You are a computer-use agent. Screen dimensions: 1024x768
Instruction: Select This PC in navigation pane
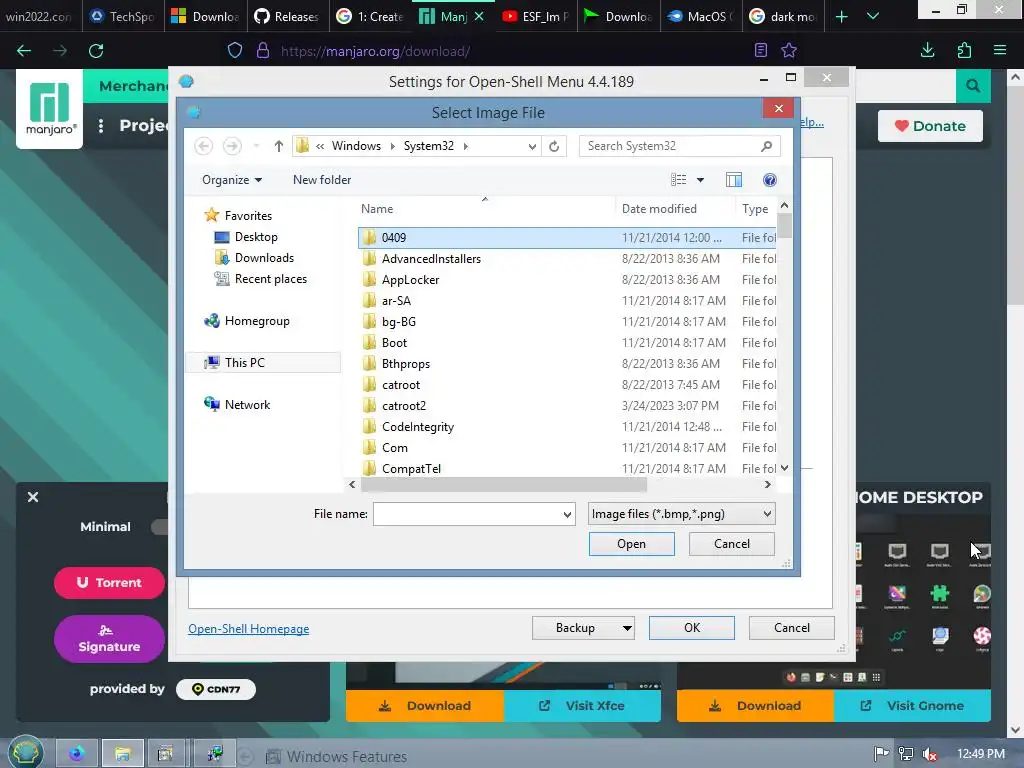[x=264, y=362]
